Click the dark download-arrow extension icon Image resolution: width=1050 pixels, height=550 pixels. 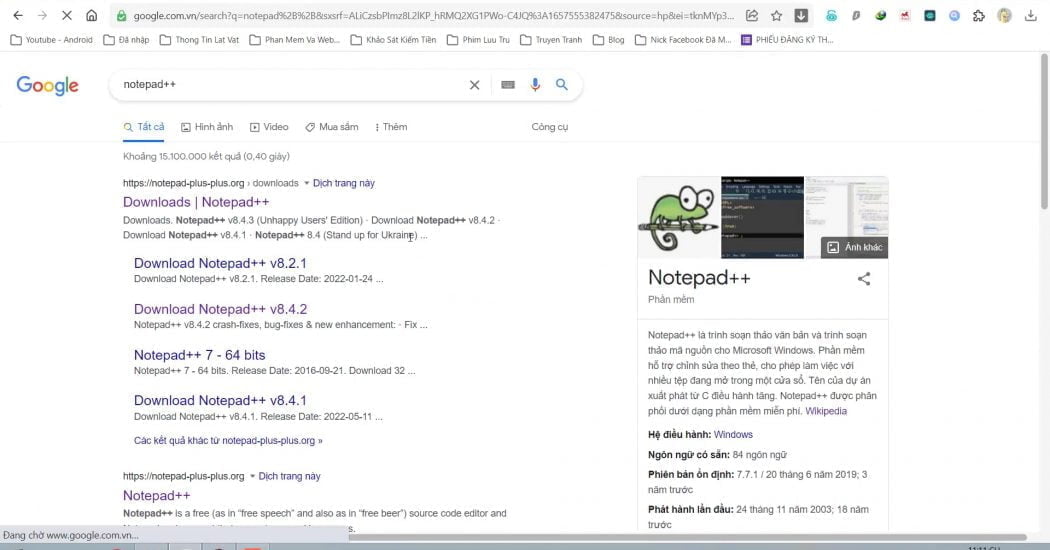(x=801, y=15)
